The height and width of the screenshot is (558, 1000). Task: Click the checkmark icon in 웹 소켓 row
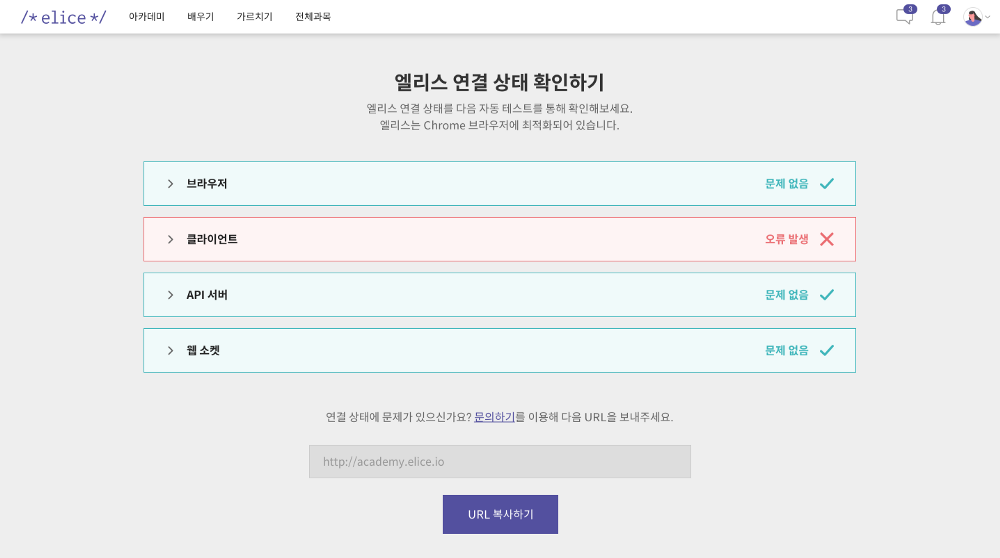pyautogui.click(x=827, y=351)
